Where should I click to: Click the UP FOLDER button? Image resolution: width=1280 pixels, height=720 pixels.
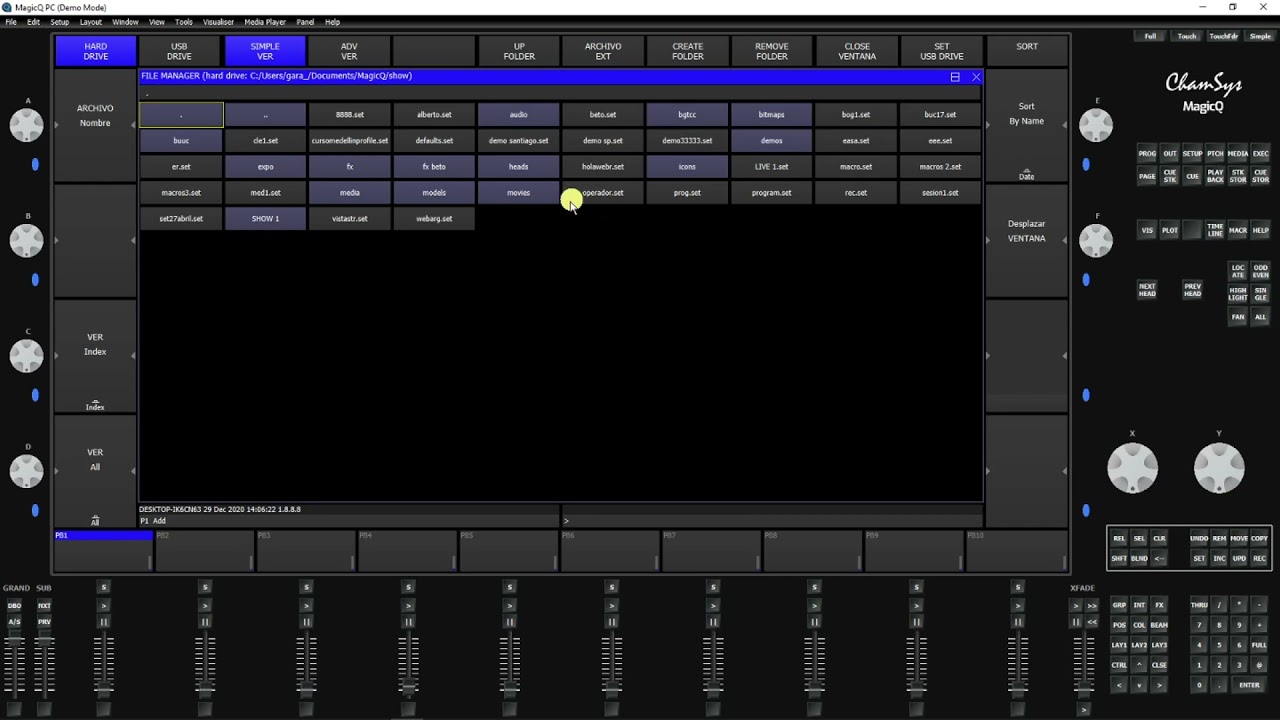(519, 51)
